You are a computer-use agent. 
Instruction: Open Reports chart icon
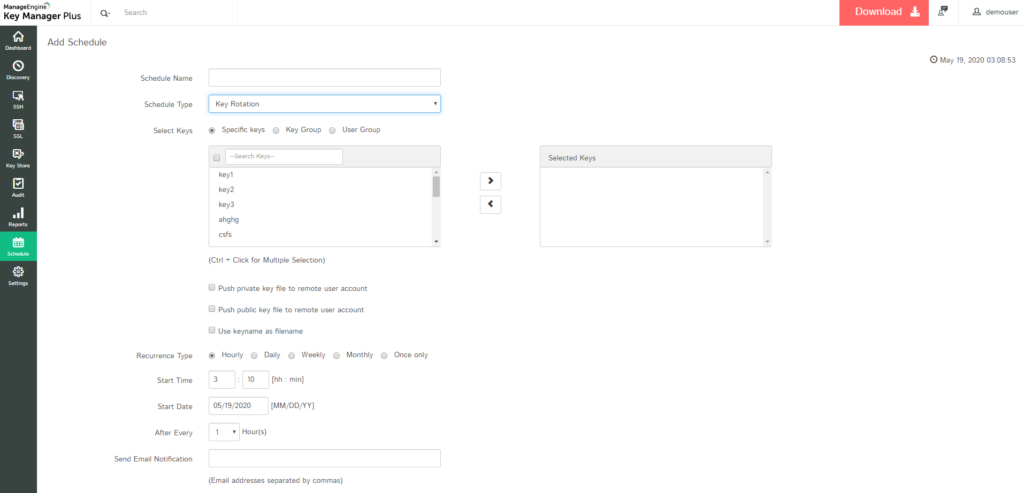[18, 216]
